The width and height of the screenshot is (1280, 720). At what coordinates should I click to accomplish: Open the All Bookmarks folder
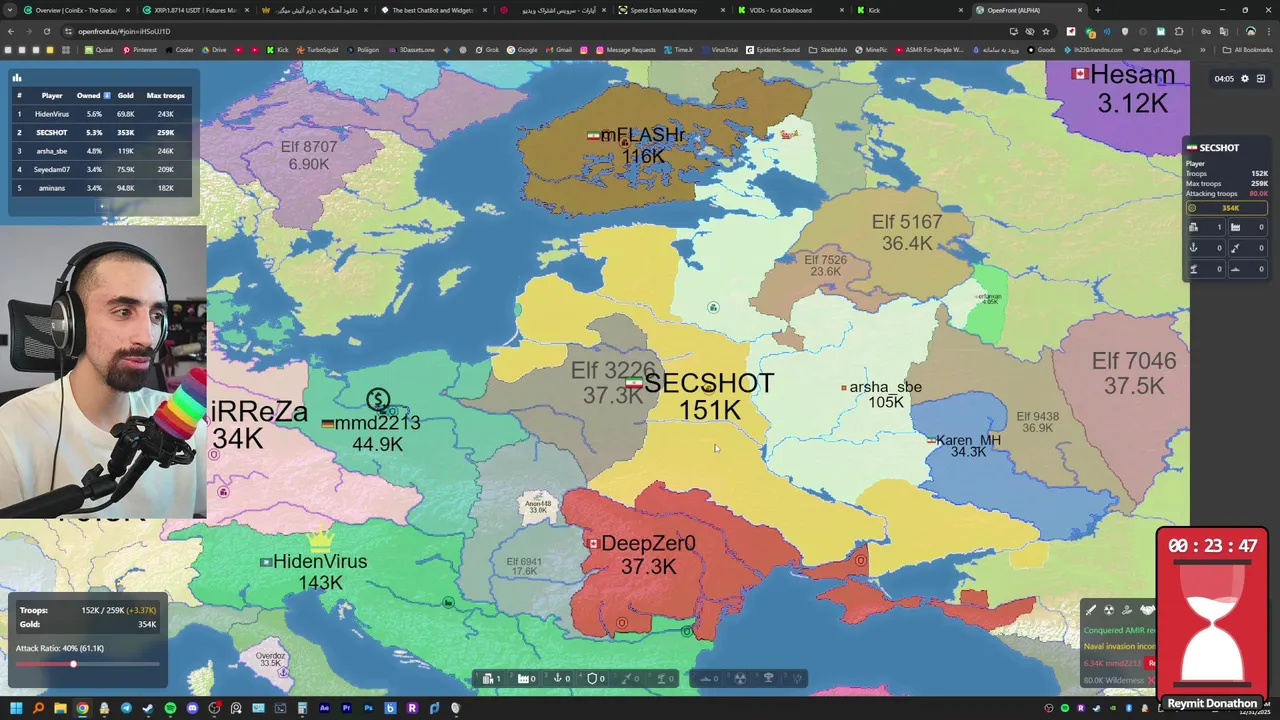pos(1248,49)
